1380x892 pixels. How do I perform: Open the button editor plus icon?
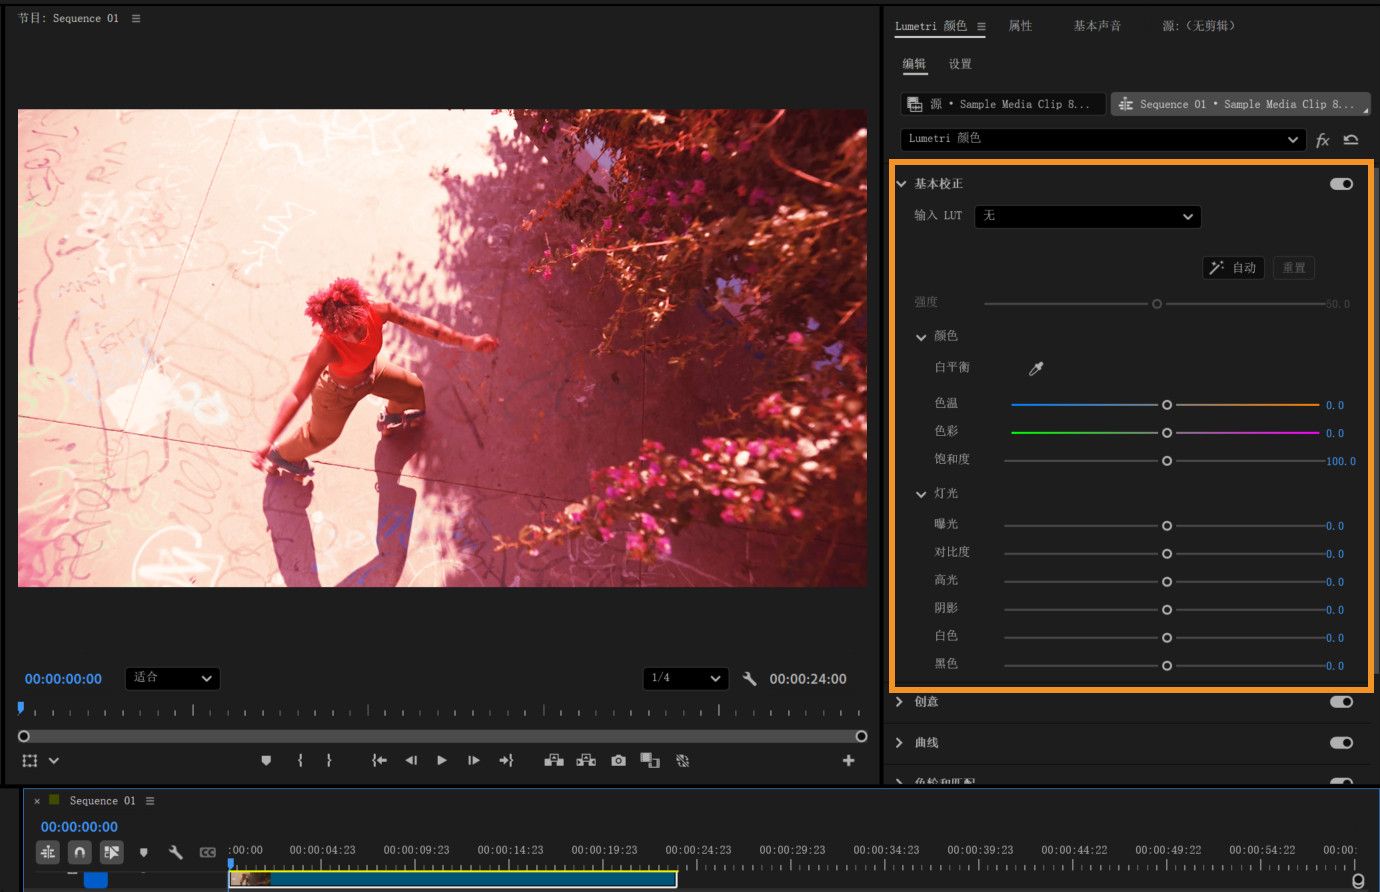point(848,761)
